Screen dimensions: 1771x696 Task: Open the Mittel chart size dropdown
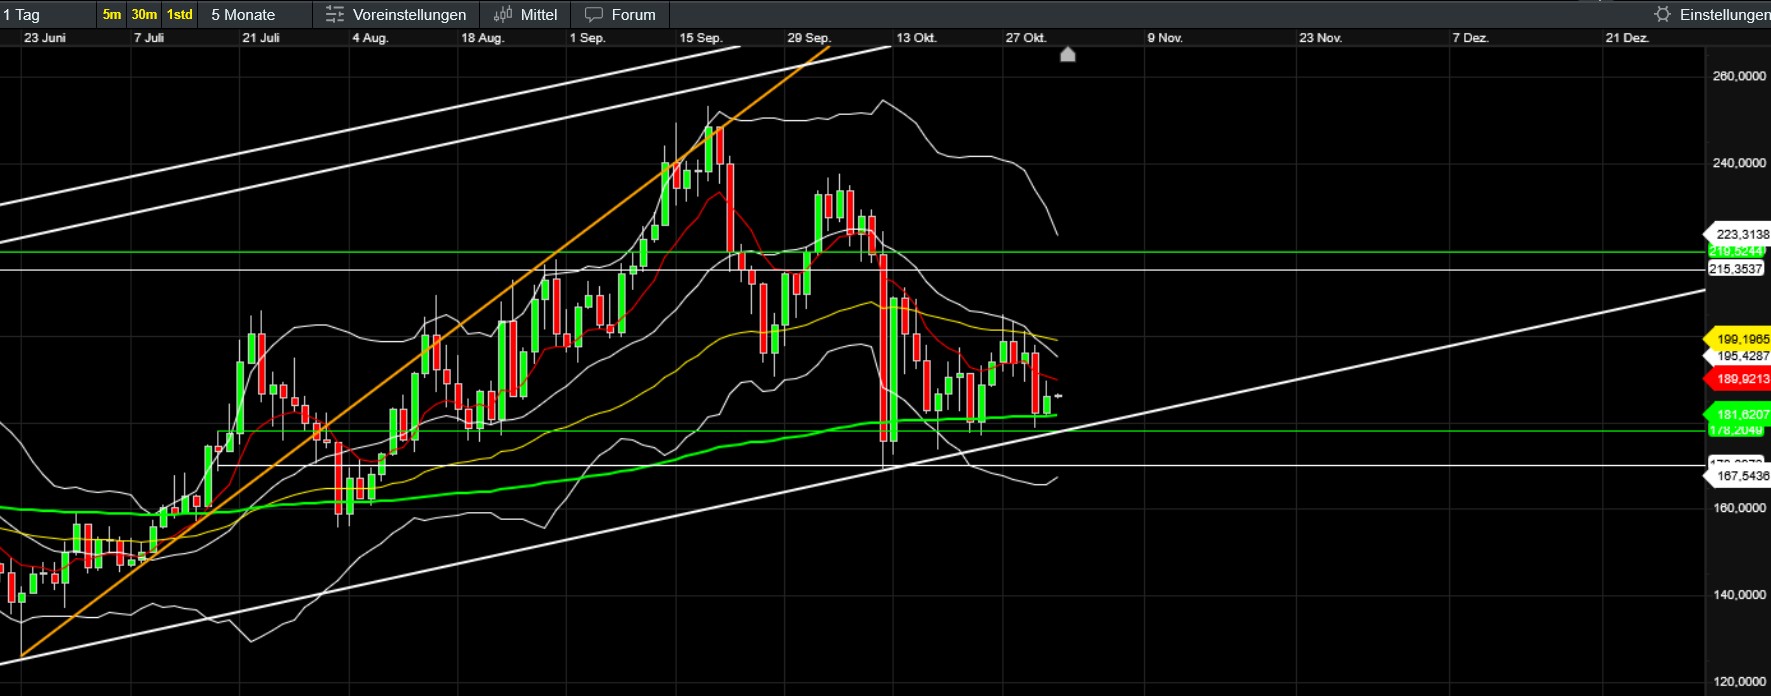[x=538, y=15]
